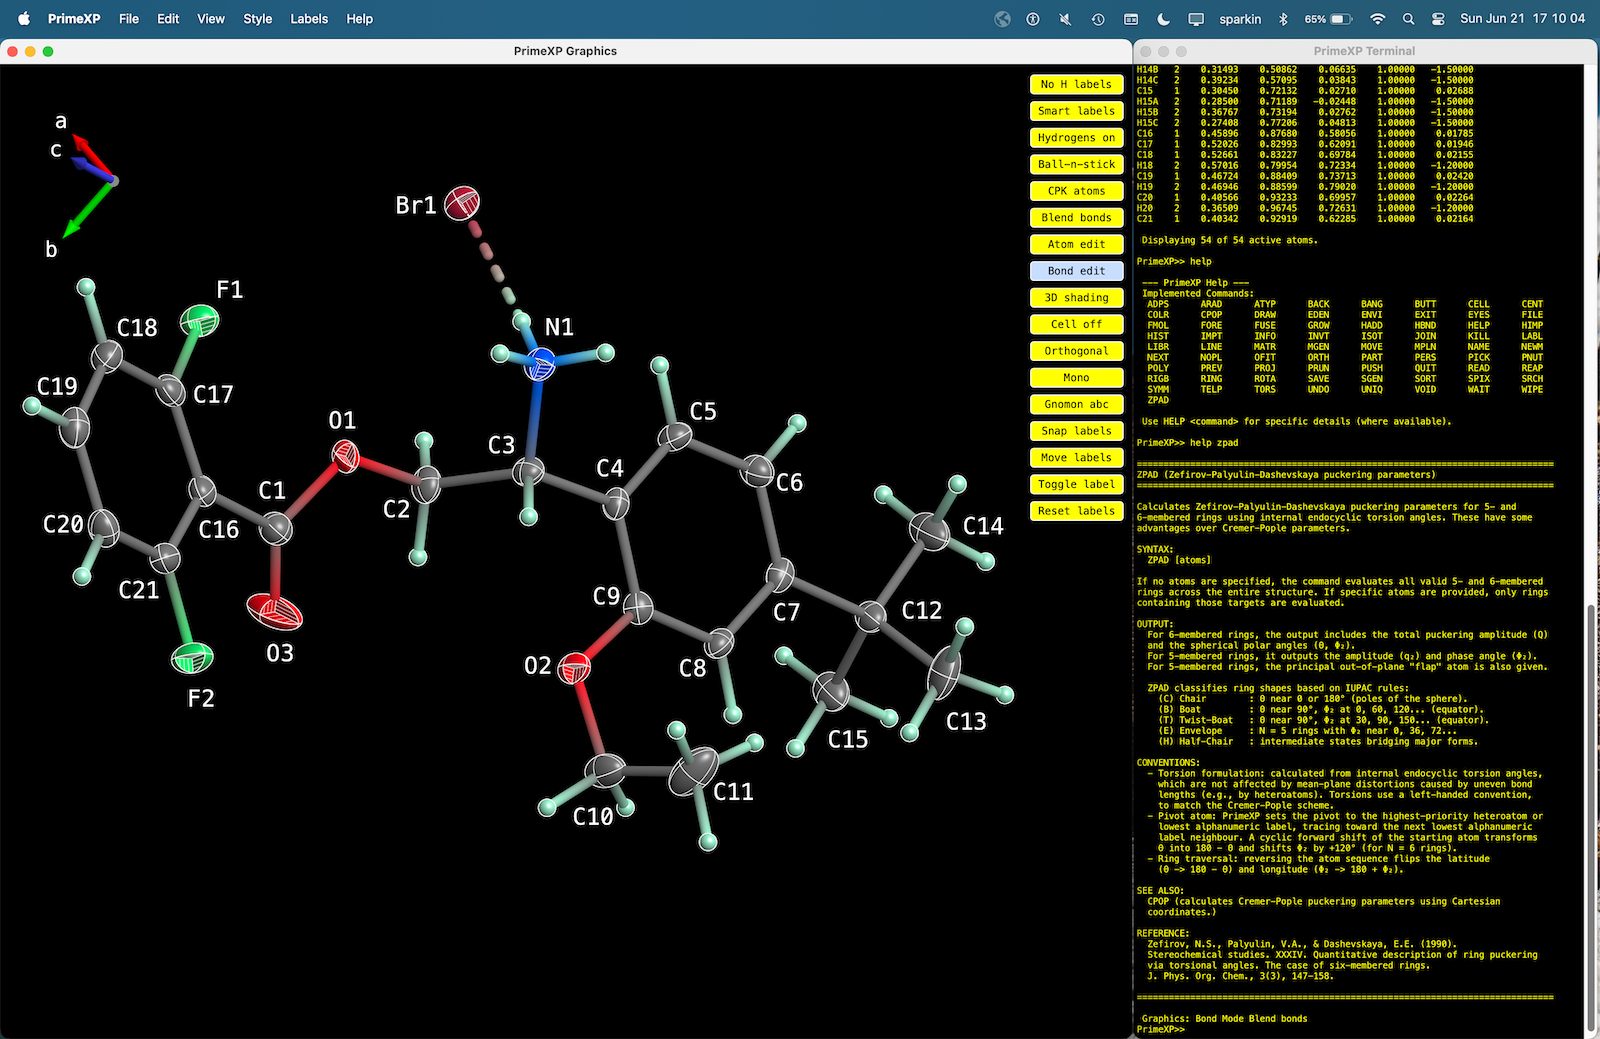Open the Apple menu

click(24, 19)
